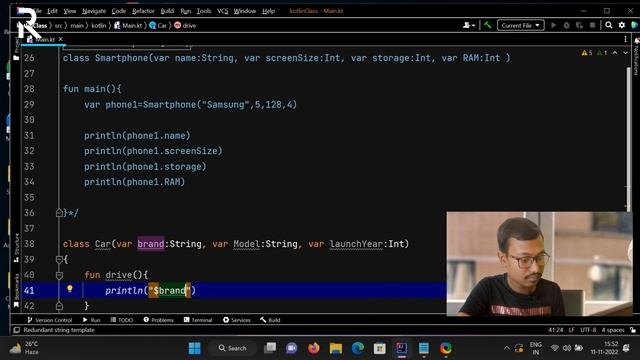This screenshot has height=360, width=640.
Task: Open the Window menu
Action: (x=244, y=11)
